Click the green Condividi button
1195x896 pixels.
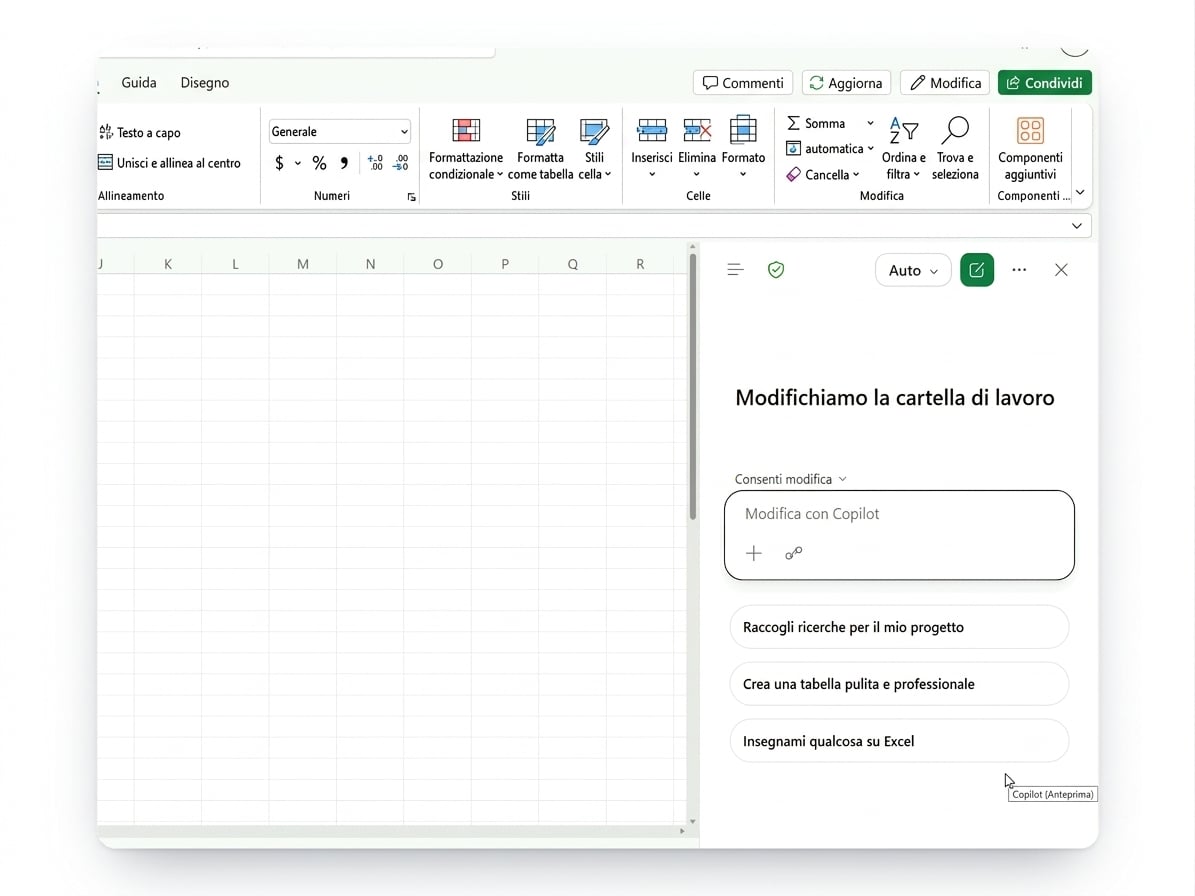1045,82
